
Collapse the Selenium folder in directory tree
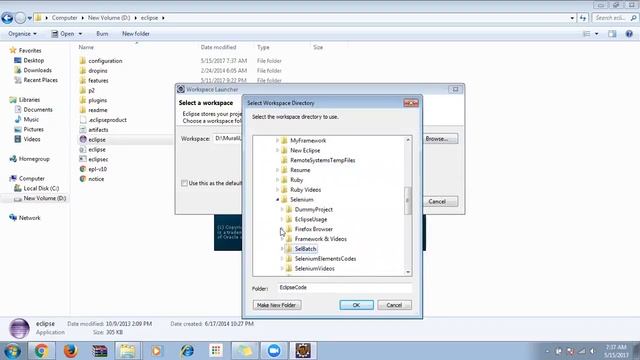[x=278, y=200]
